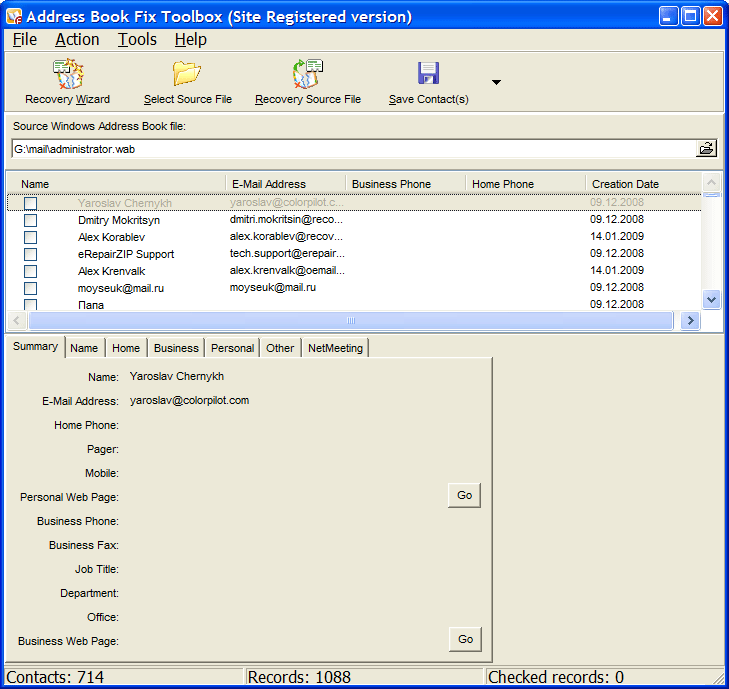Click the left arrow of horizontal scrollbar
The image size is (729, 689).
pyautogui.click(x=17, y=321)
